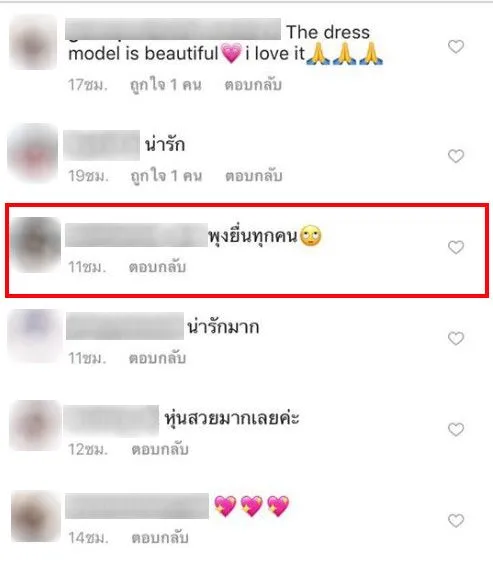The image size is (493, 567).
Task: Open blurred username of หุ่นสวยมากเลยค่ะ commenter
Action: pyautogui.click(x=111, y=420)
